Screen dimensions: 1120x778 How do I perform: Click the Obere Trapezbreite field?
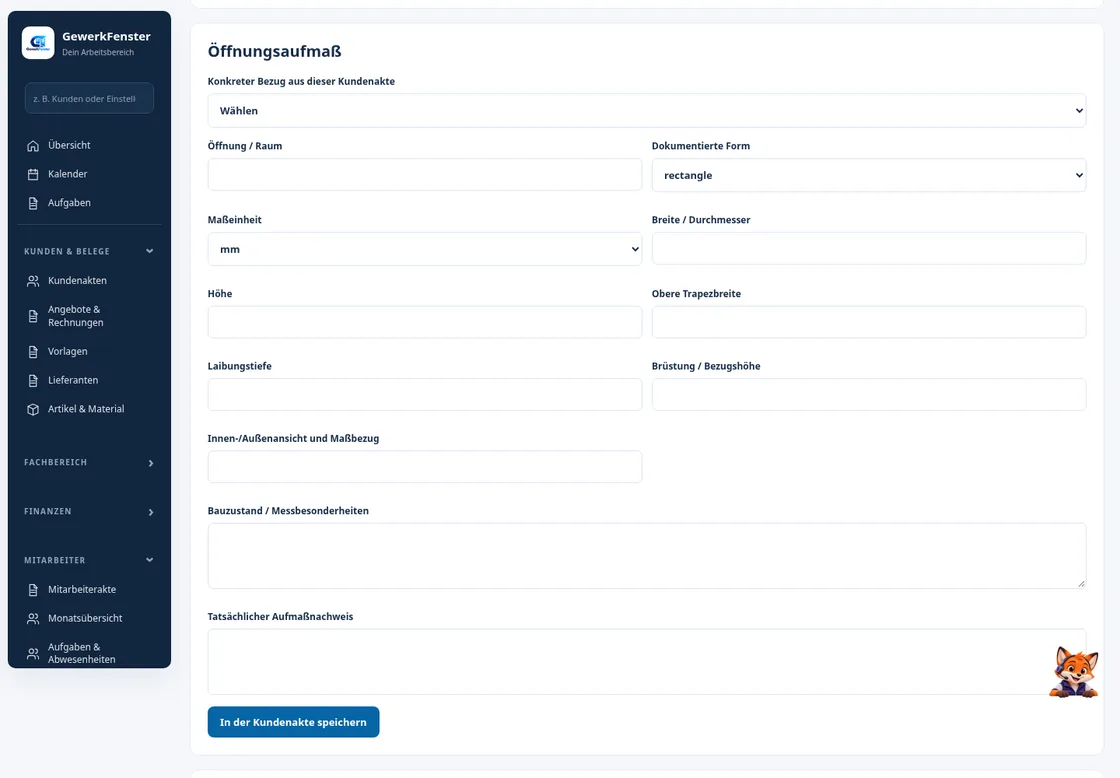(x=869, y=322)
